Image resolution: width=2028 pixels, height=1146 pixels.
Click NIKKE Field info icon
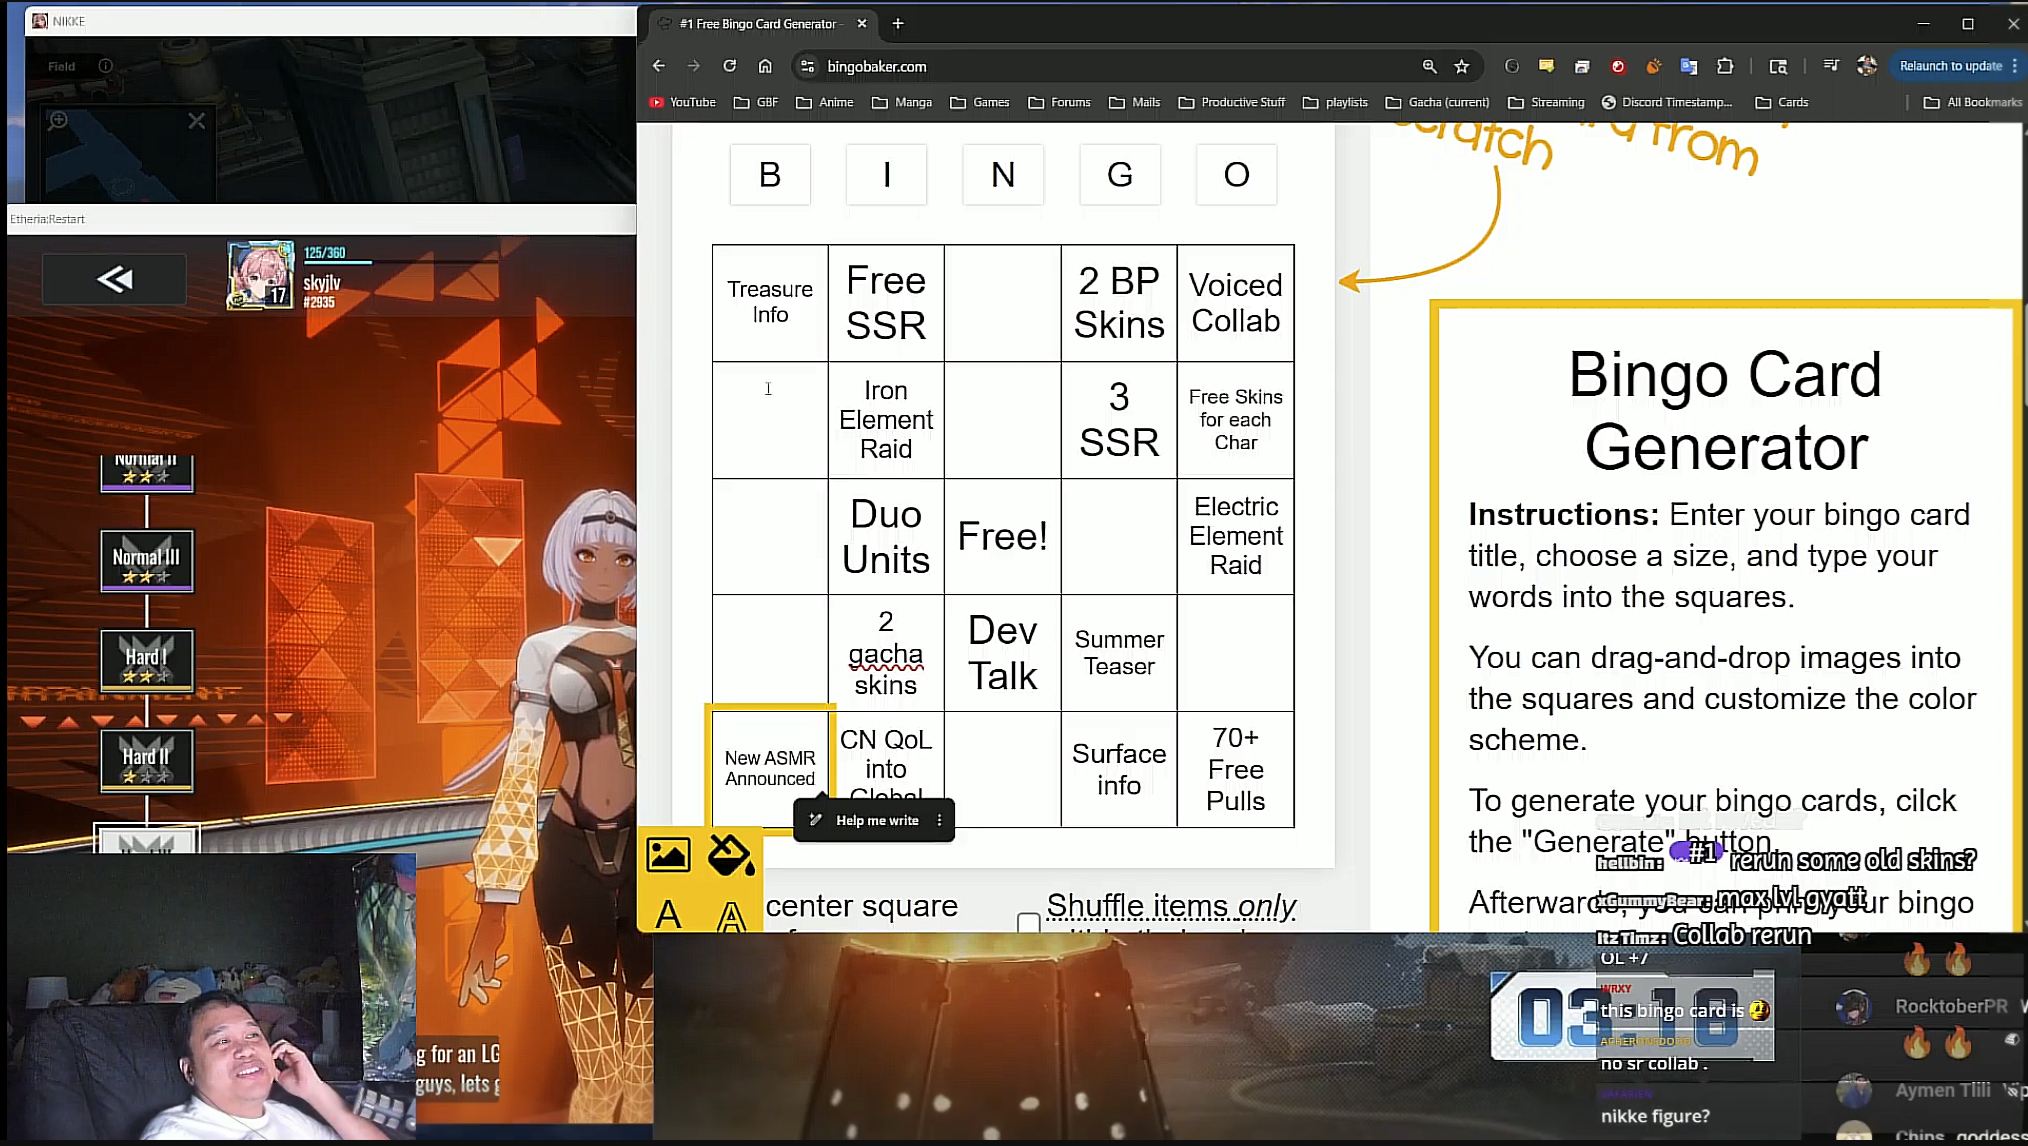(x=106, y=66)
